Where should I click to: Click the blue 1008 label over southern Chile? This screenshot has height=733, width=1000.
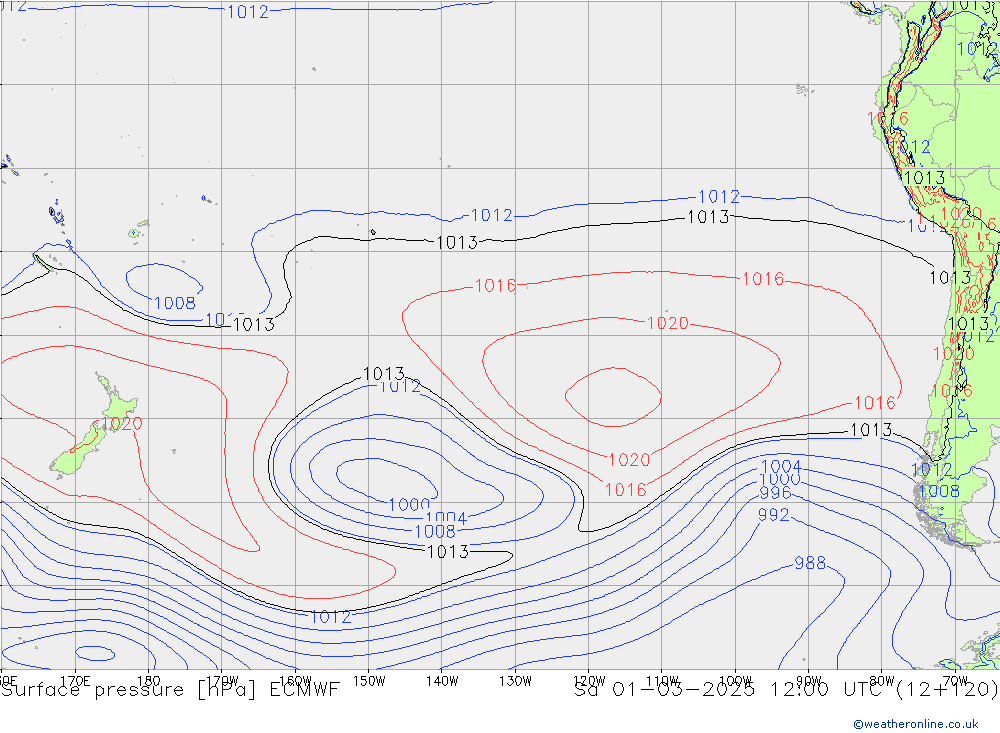click(x=939, y=491)
